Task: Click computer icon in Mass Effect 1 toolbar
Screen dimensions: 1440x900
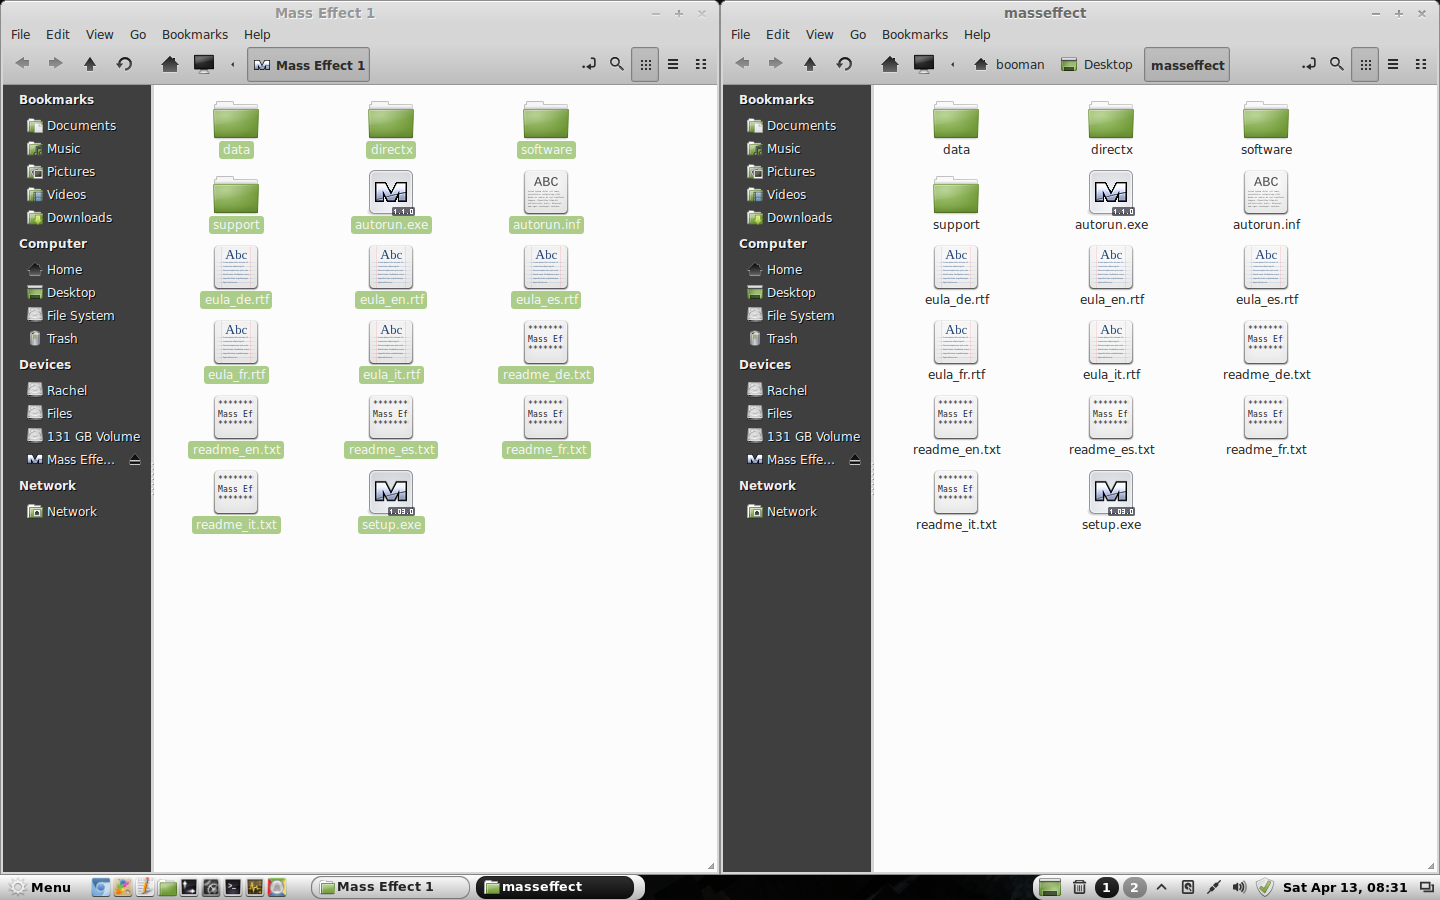Action: (x=204, y=64)
